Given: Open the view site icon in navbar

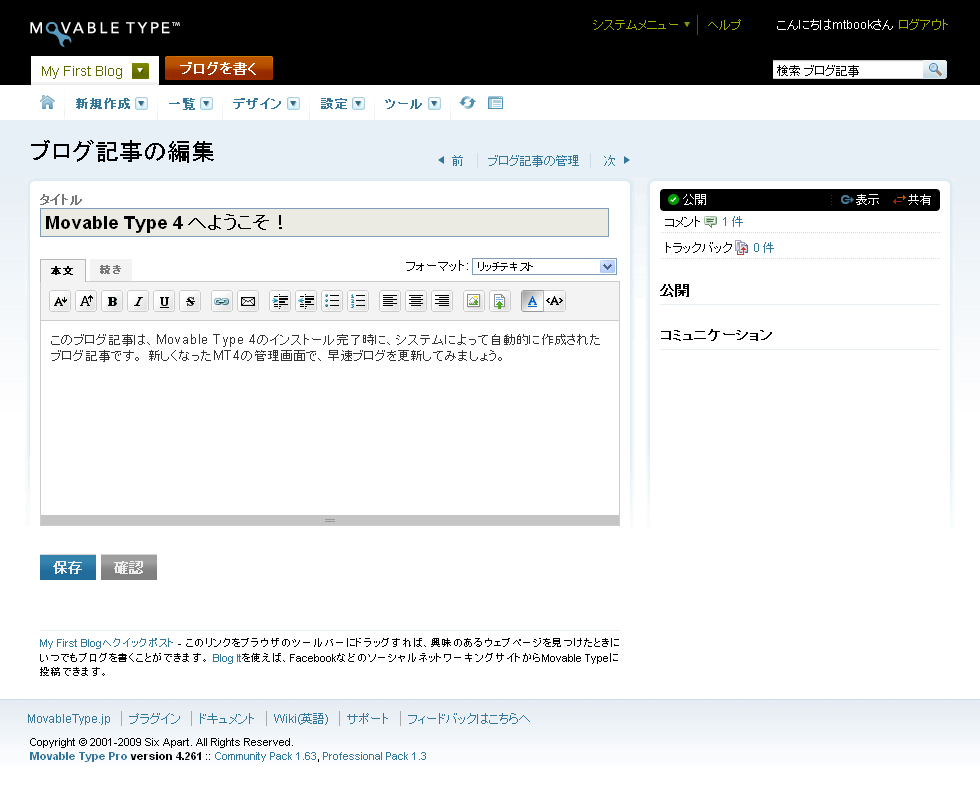Looking at the screenshot, I should [496, 102].
